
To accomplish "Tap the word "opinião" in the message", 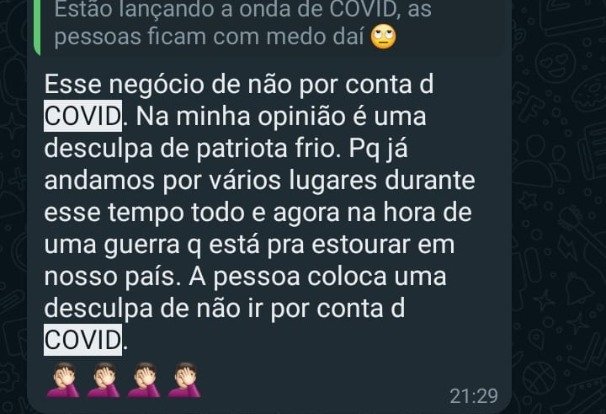I will pos(301,116).
